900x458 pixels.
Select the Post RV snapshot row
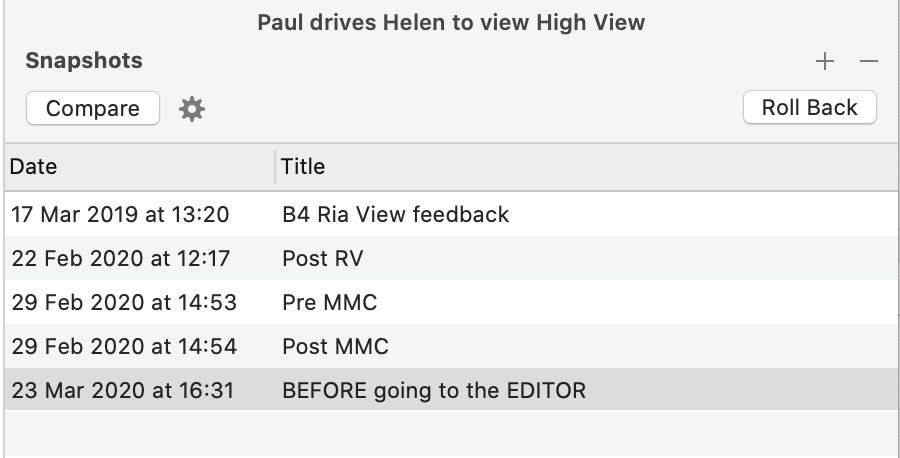tap(451, 258)
